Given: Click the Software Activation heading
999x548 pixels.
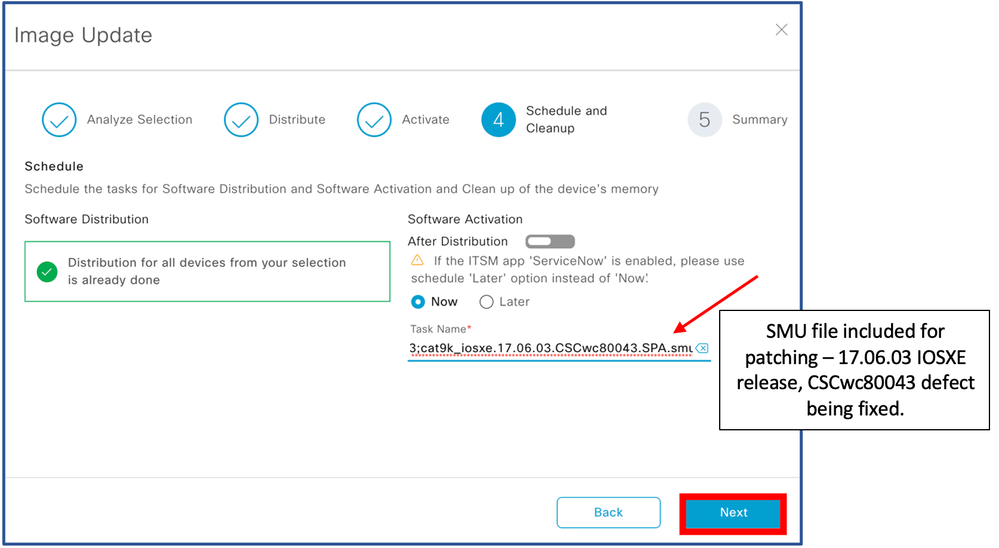Looking at the screenshot, I should tap(465, 219).
